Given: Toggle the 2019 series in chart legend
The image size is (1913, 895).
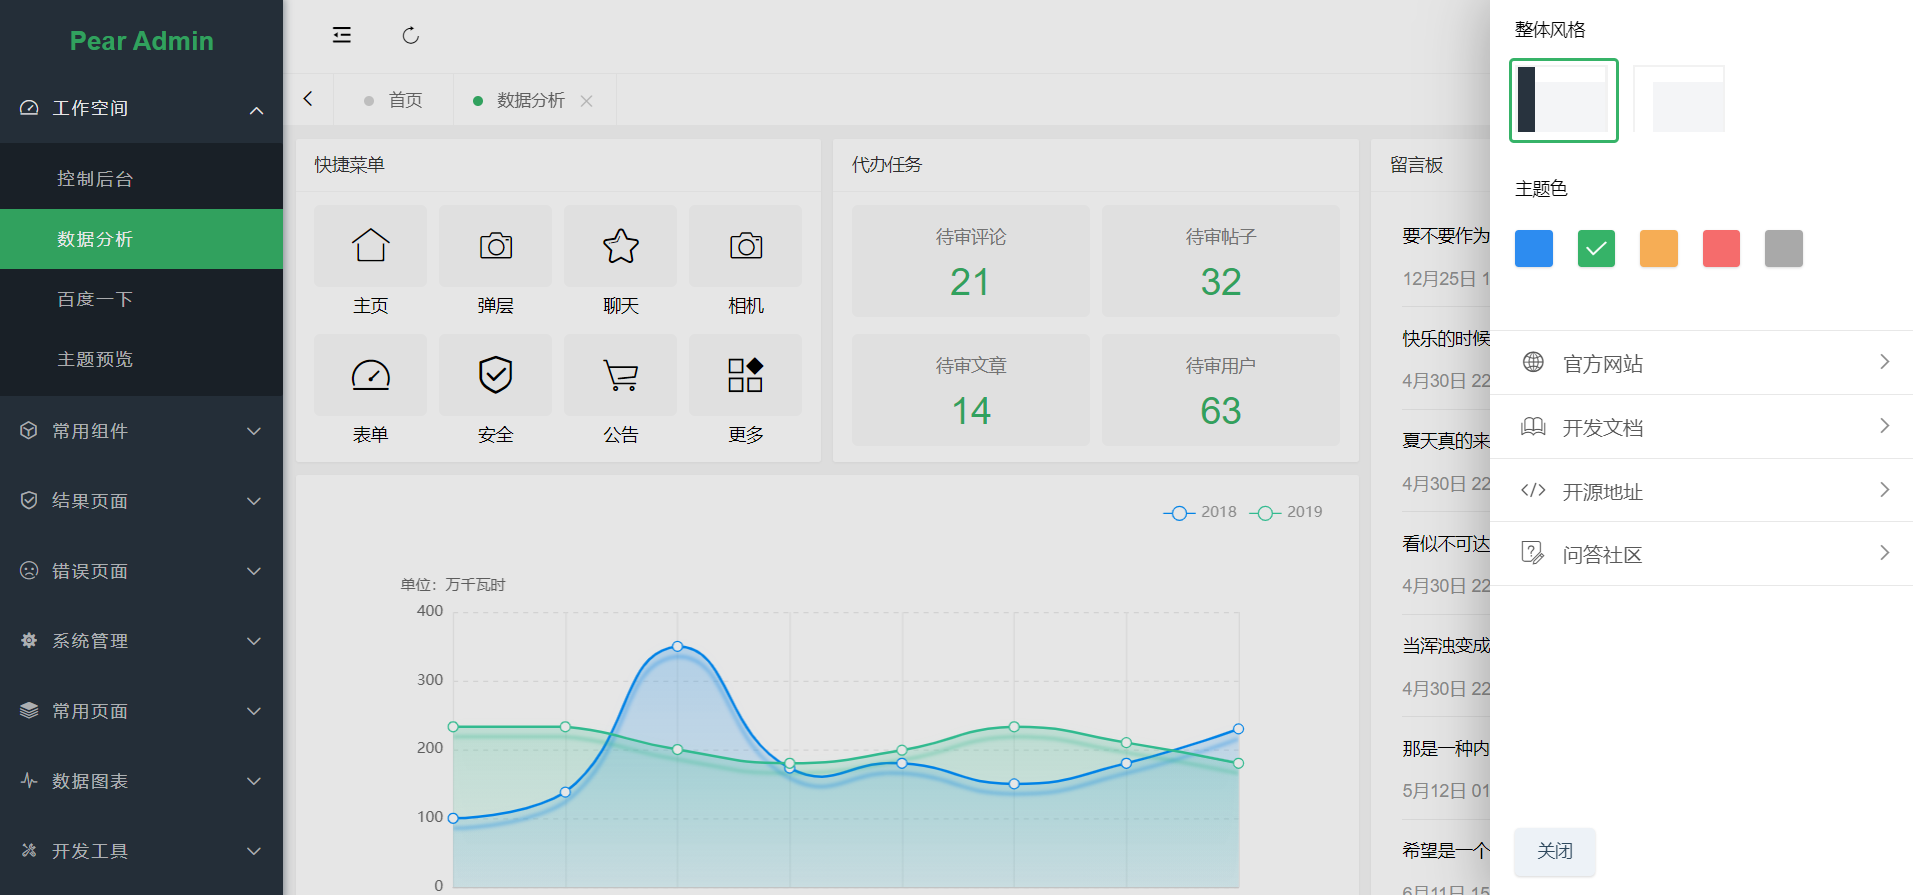Looking at the screenshot, I should pos(1286,512).
